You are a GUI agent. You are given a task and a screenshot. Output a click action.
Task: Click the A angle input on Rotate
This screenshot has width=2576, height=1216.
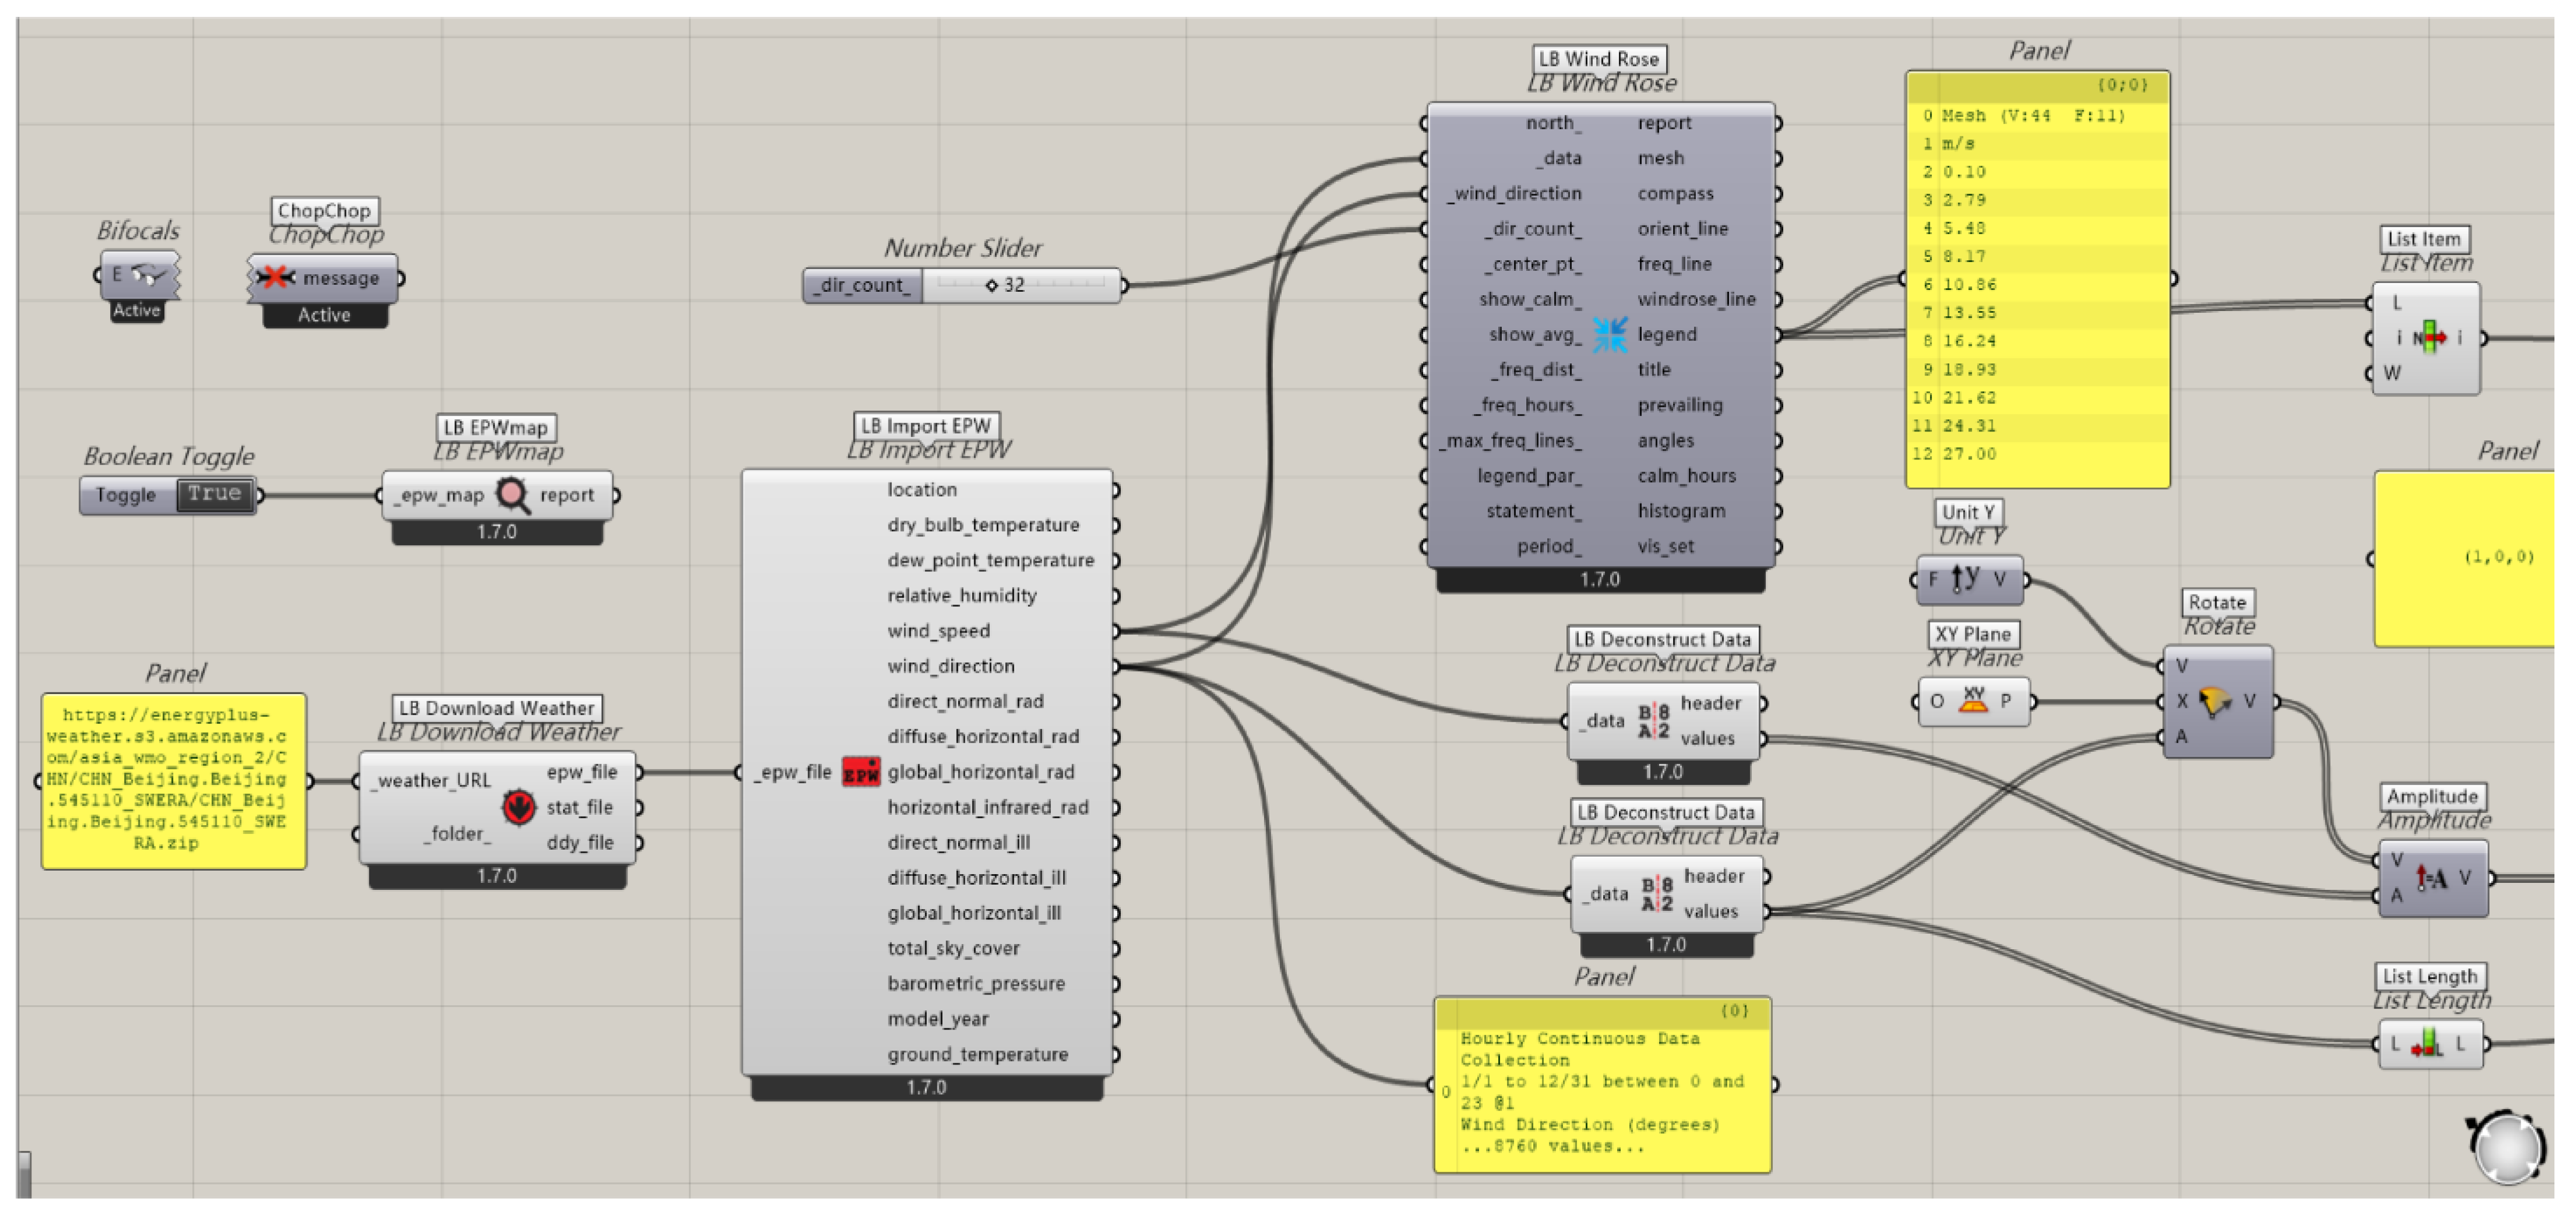point(2182,737)
